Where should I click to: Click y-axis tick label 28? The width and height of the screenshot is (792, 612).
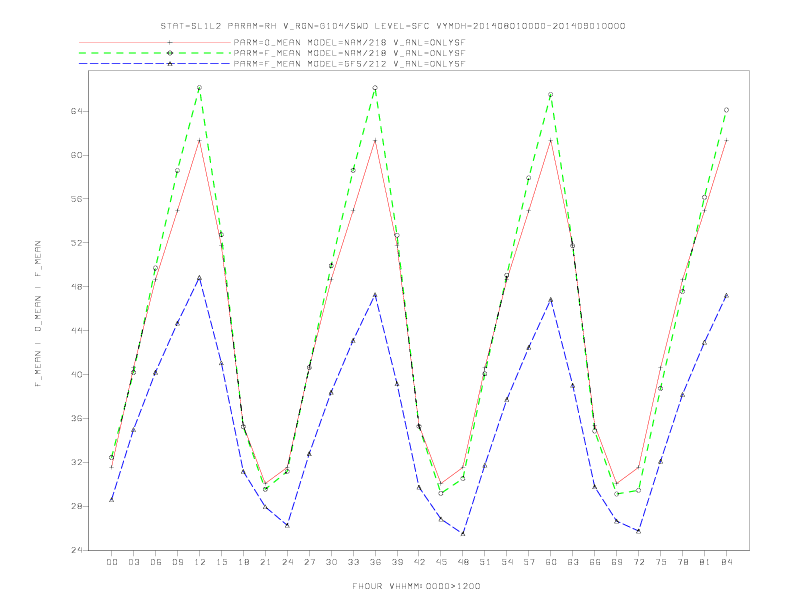pyautogui.click(x=76, y=506)
